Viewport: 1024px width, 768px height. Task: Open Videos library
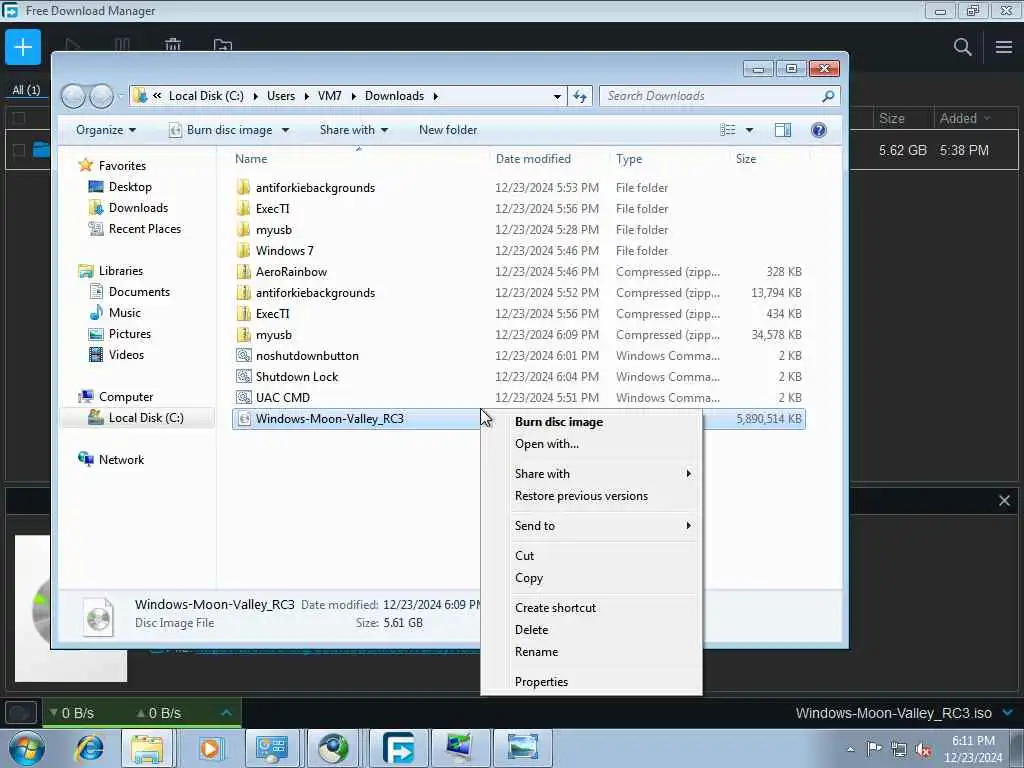(126, 355)
